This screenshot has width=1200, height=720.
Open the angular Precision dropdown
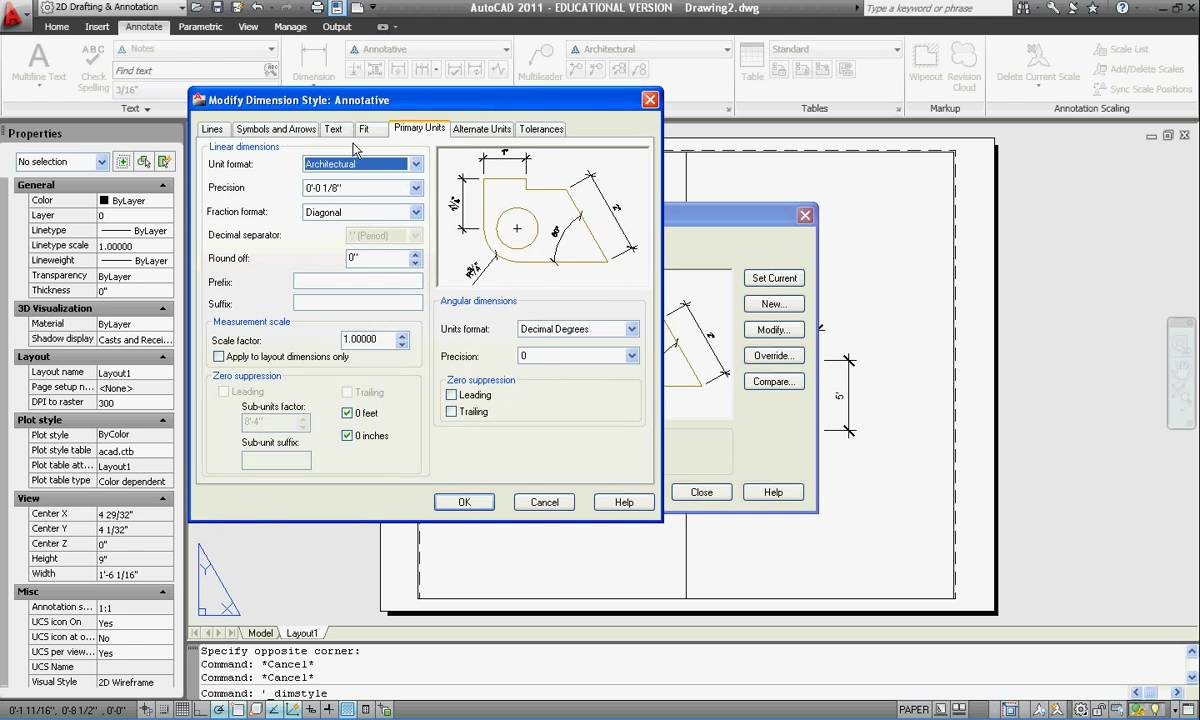578,356
